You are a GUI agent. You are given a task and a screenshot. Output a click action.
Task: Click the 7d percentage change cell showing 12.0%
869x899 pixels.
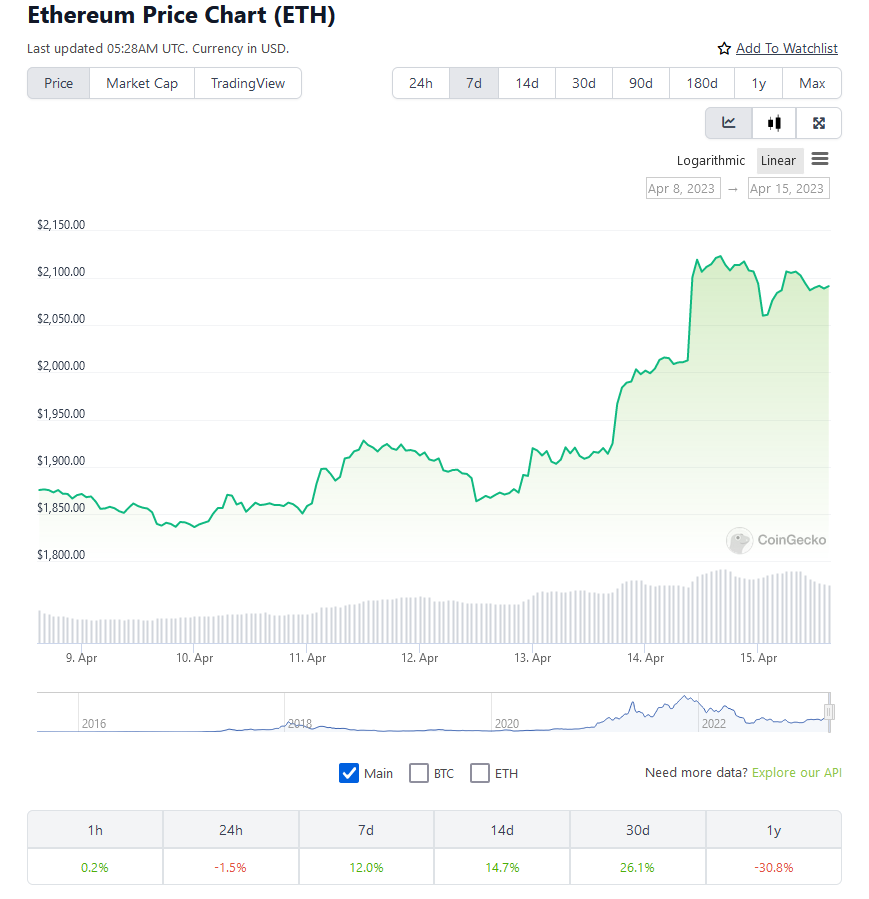click(x=365, y=867)
